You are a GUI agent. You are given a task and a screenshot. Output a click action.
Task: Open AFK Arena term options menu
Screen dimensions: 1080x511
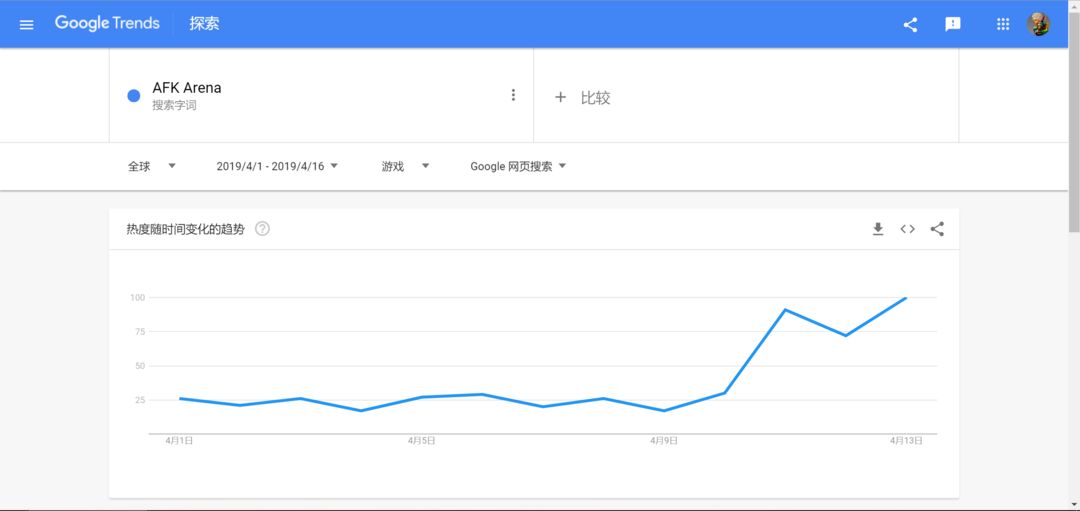tap(512, 95)
